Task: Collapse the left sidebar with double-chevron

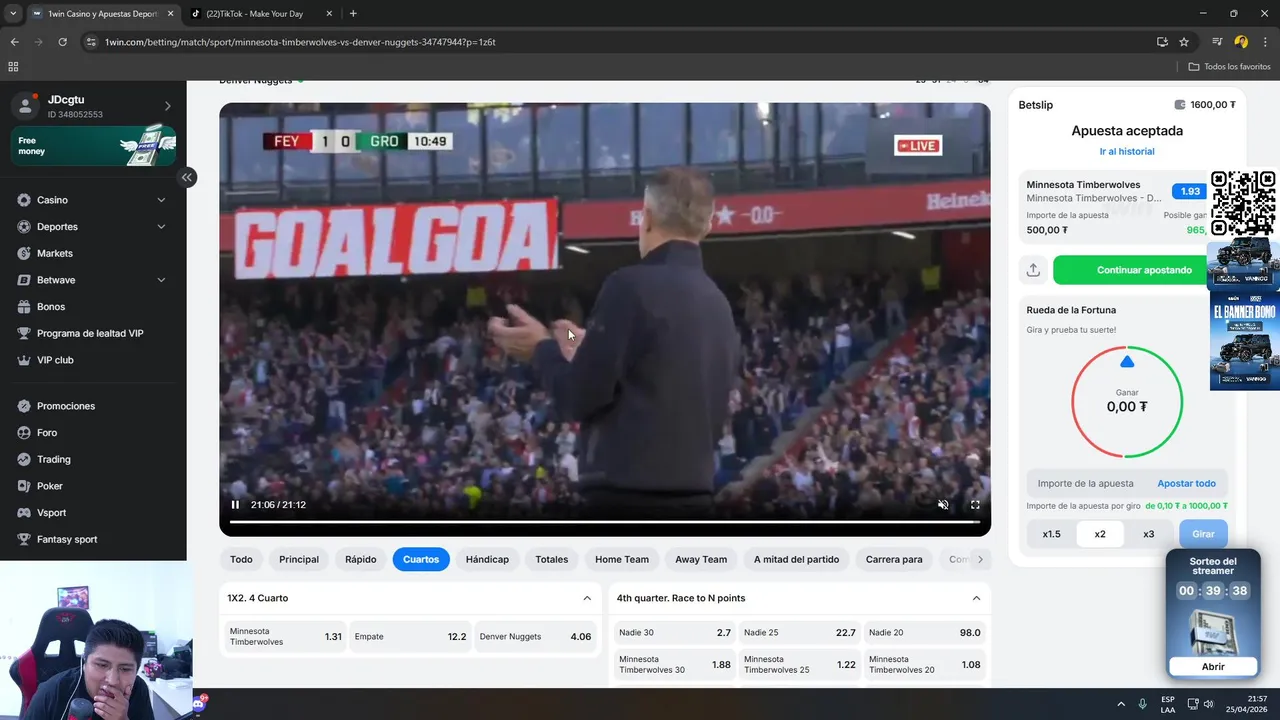Action: pyautogui.click(x=186, y=177)
